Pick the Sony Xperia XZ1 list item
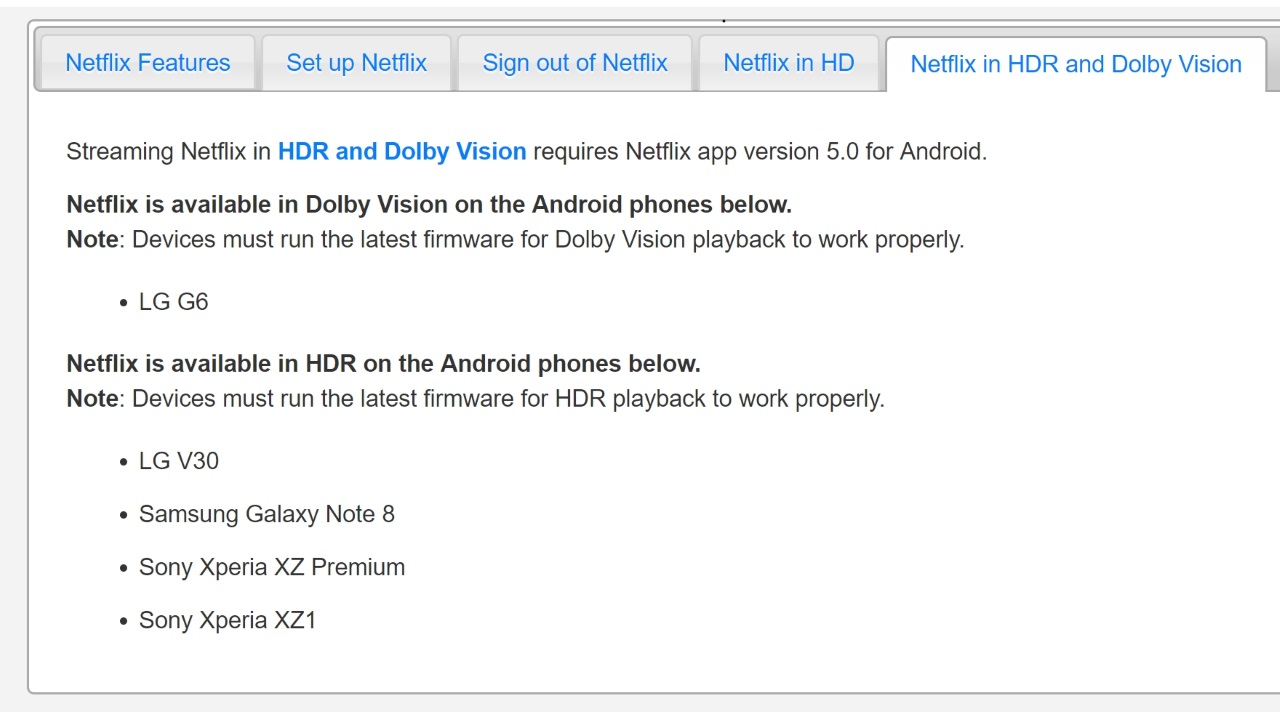Viewport: 1280px width, 720px height. [x=227, y=620]
